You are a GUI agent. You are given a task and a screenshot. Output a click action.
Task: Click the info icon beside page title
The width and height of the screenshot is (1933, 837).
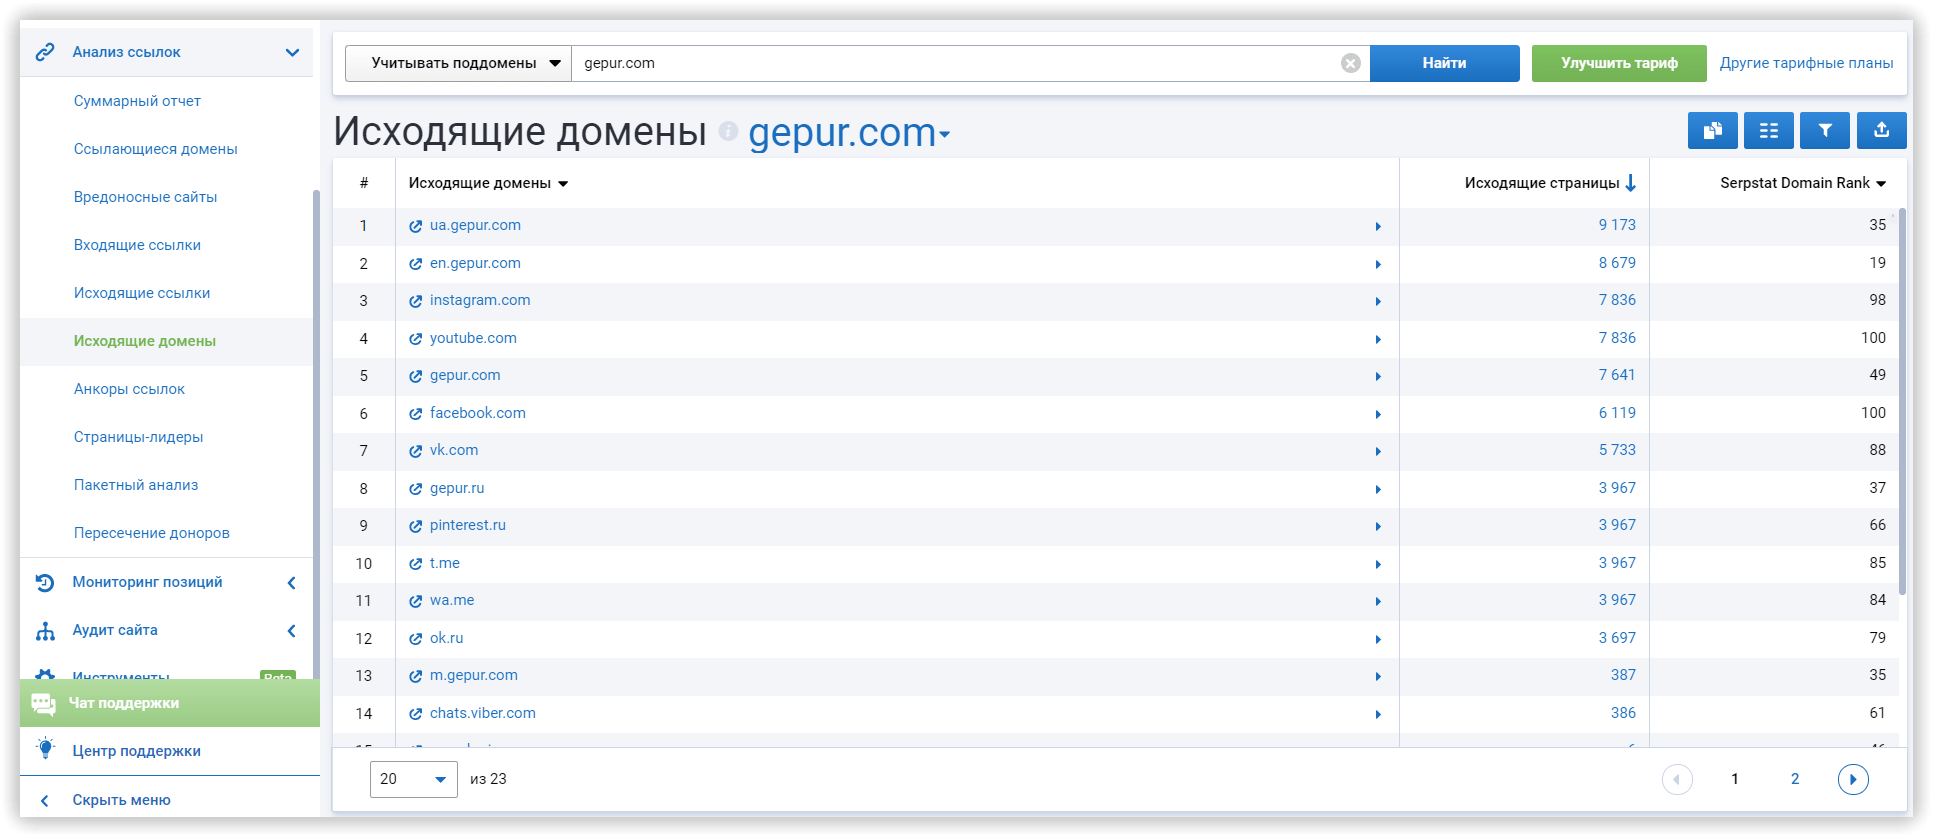pos(728,131)
